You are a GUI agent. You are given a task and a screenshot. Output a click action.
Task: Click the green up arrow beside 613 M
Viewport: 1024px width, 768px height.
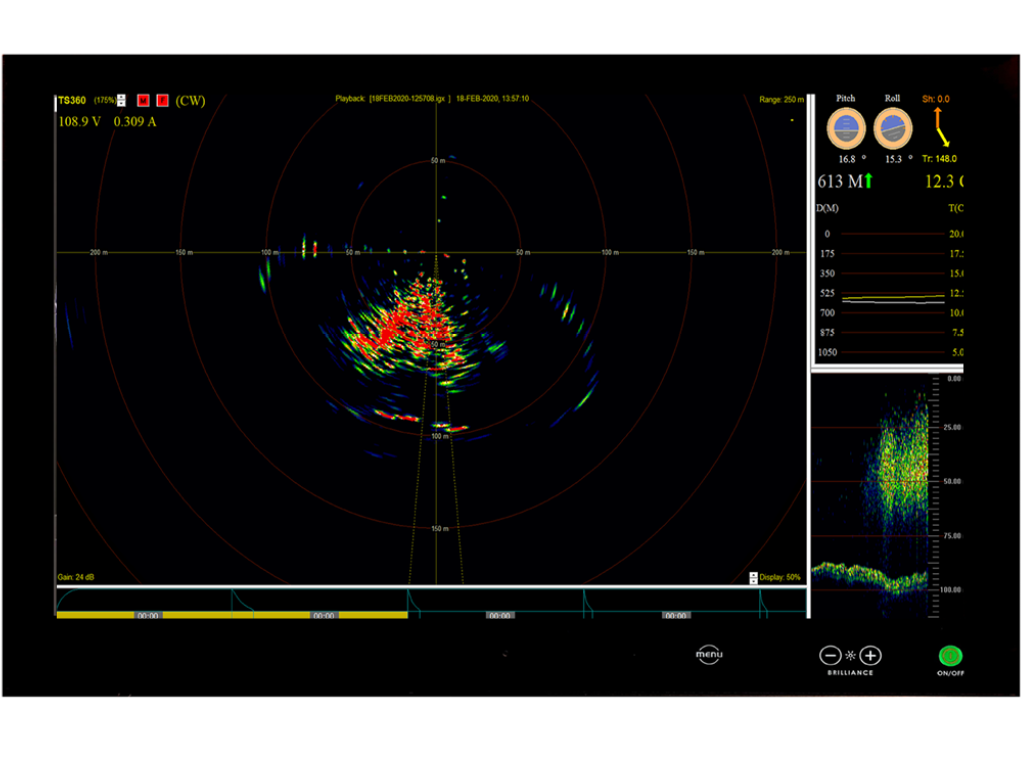coord(869,181)
